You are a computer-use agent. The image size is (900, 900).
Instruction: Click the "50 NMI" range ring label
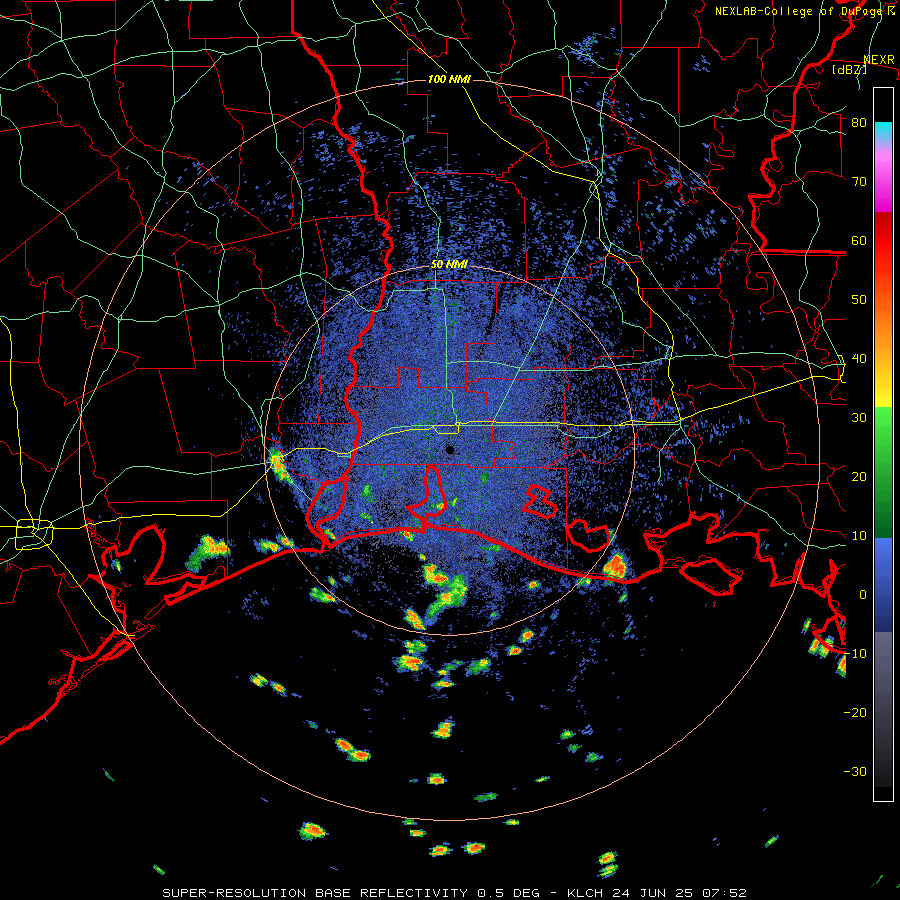[449, 264]
